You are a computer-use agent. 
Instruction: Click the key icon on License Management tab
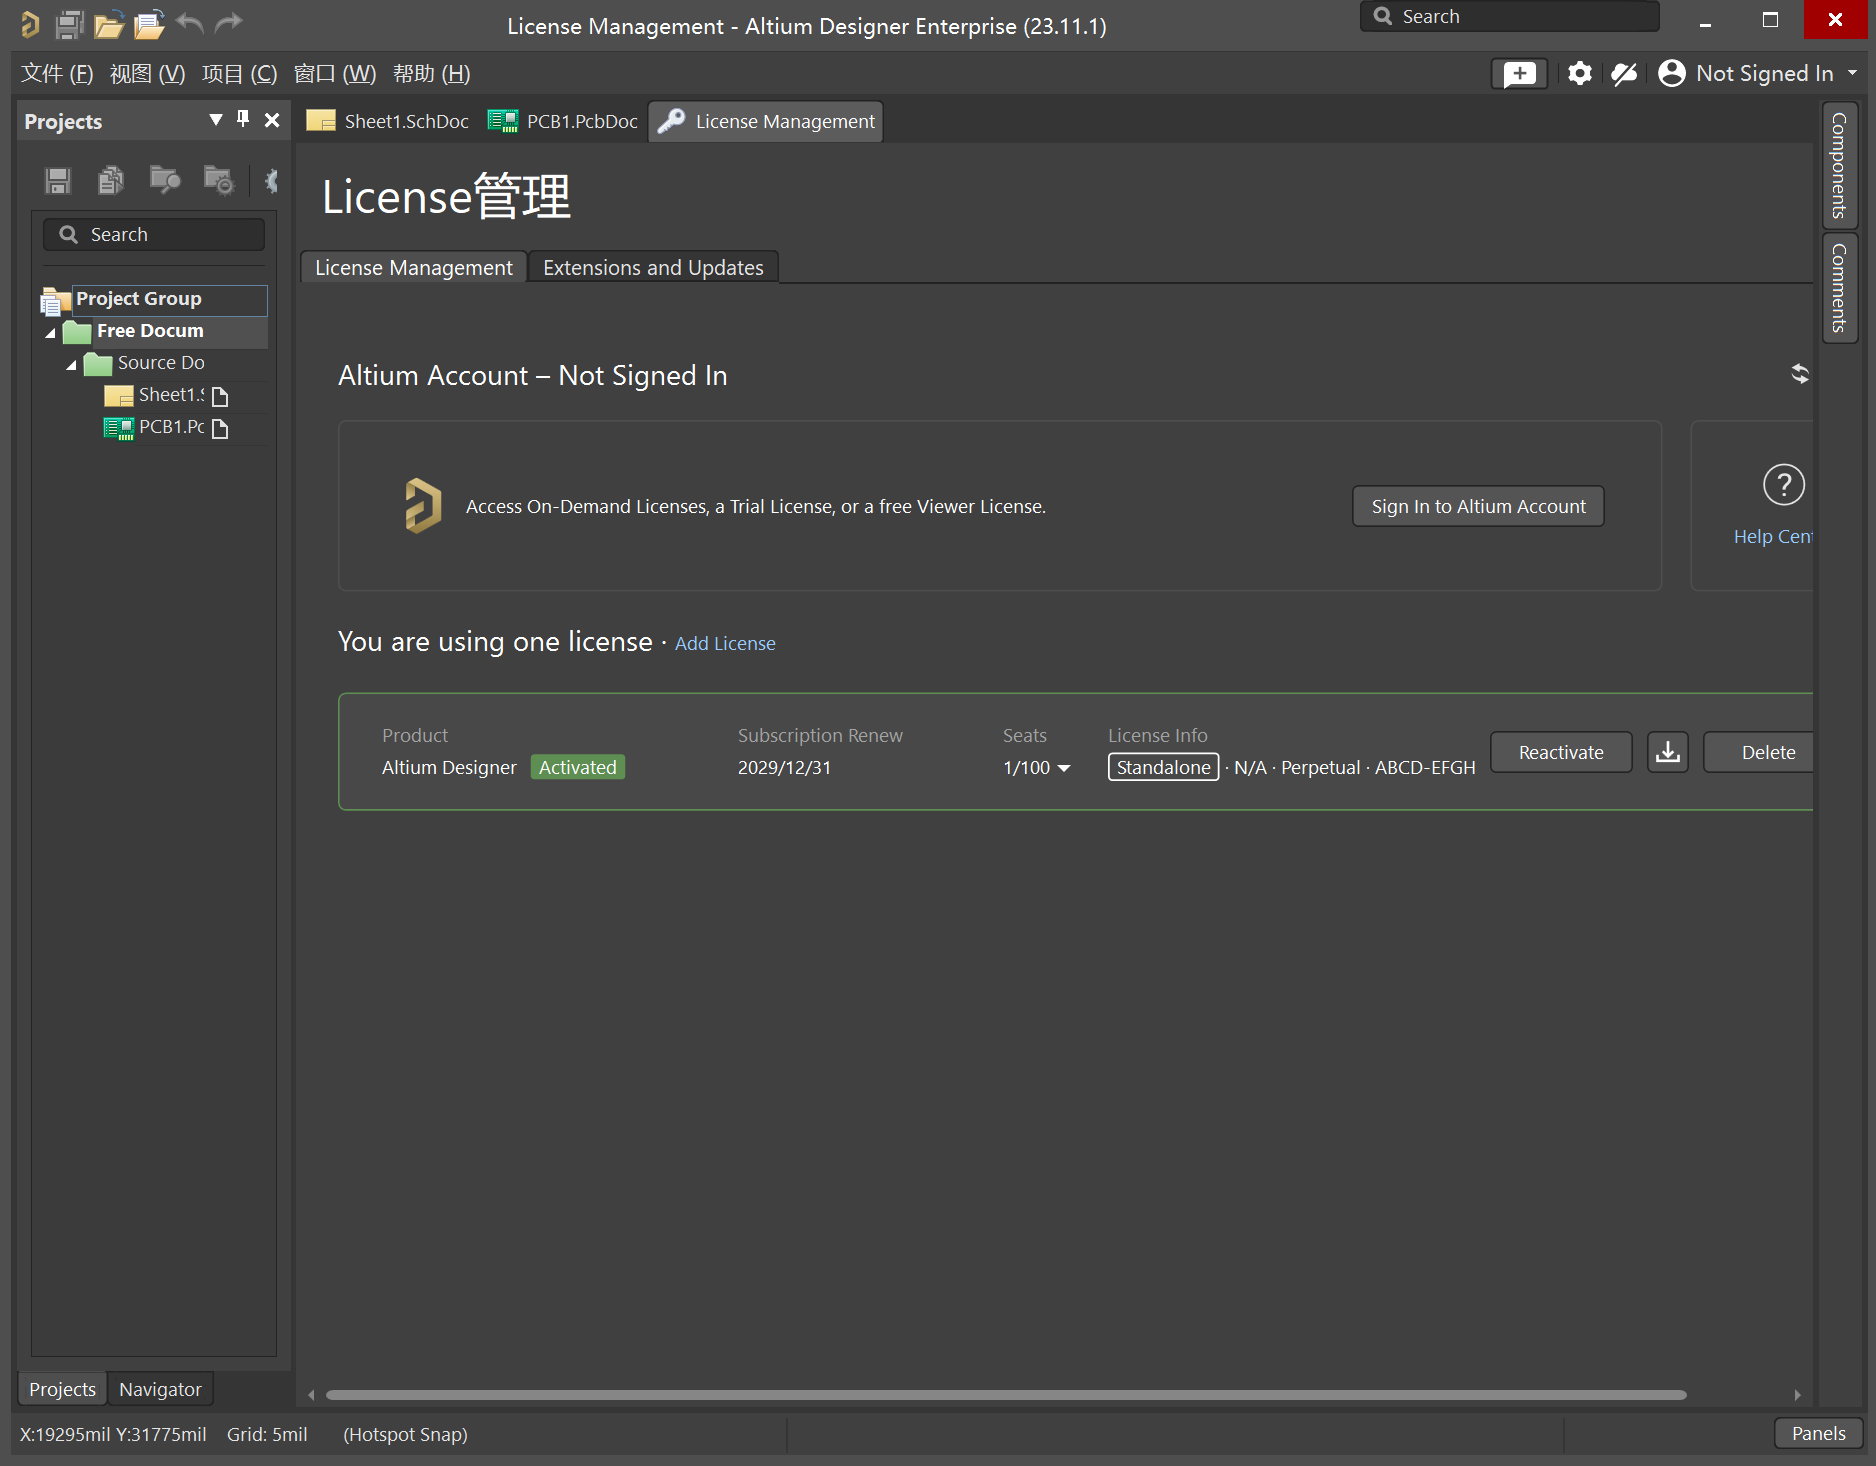tap(671, 121)
